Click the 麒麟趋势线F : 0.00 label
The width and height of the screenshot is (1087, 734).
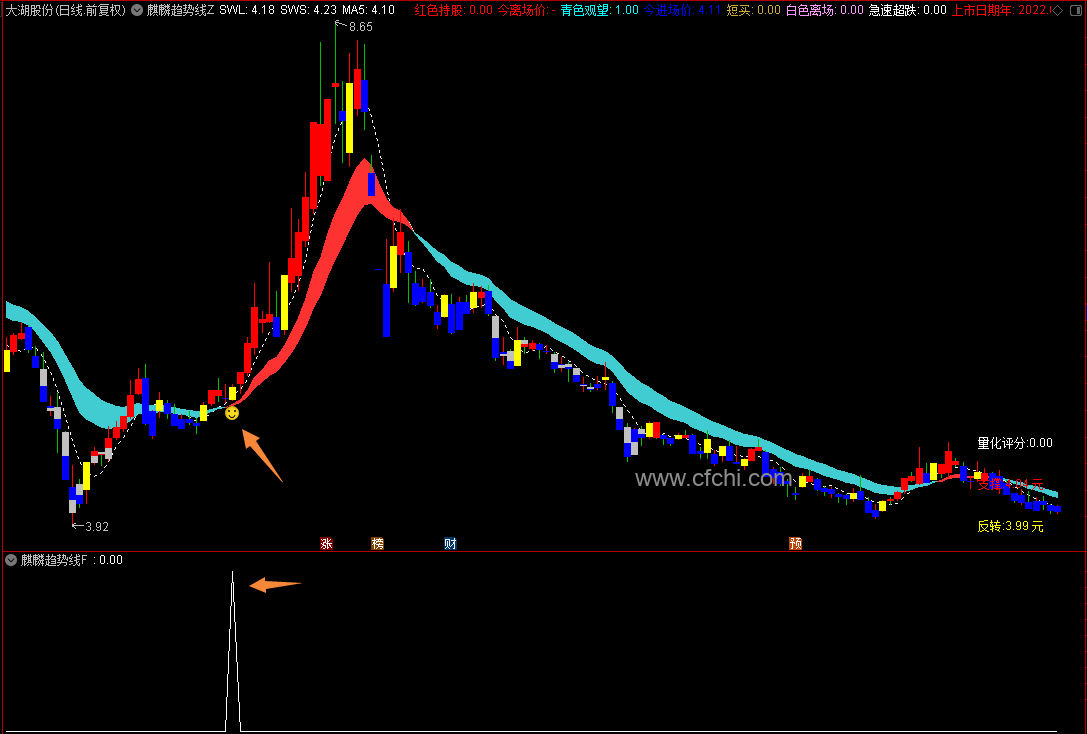(x=71, y=560)
